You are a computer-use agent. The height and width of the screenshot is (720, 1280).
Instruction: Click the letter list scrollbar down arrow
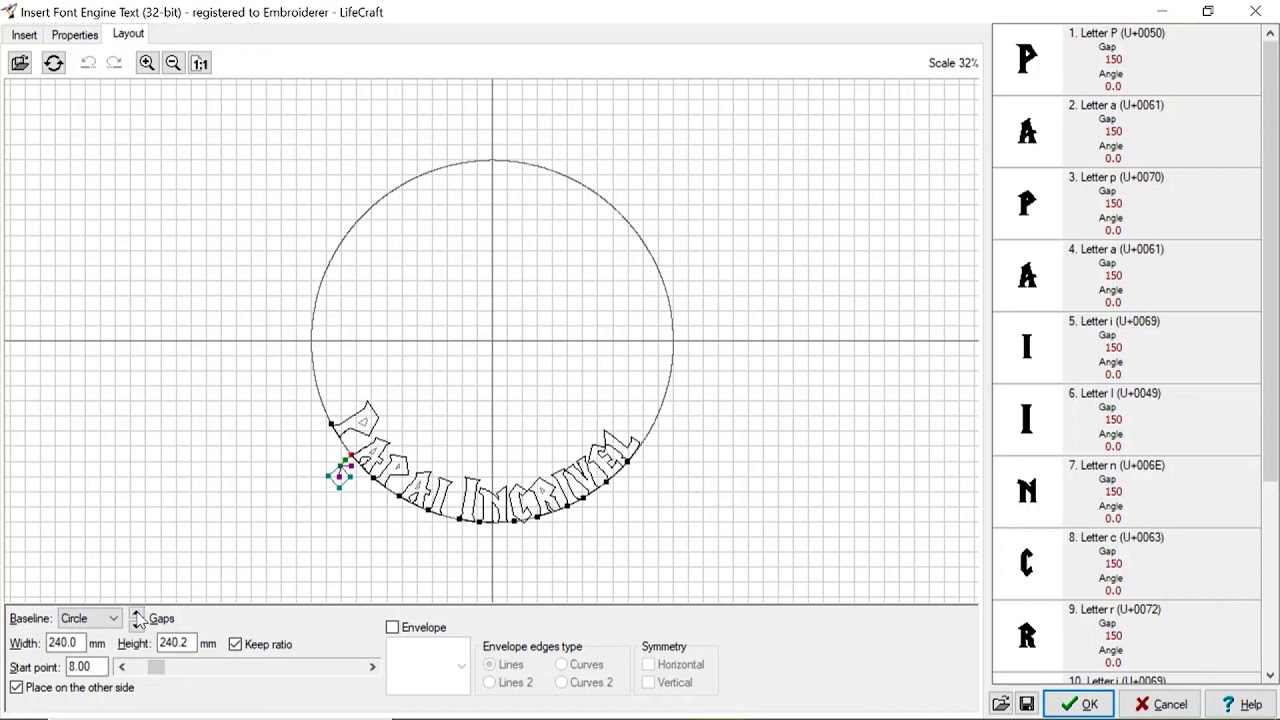[1271, 676]
